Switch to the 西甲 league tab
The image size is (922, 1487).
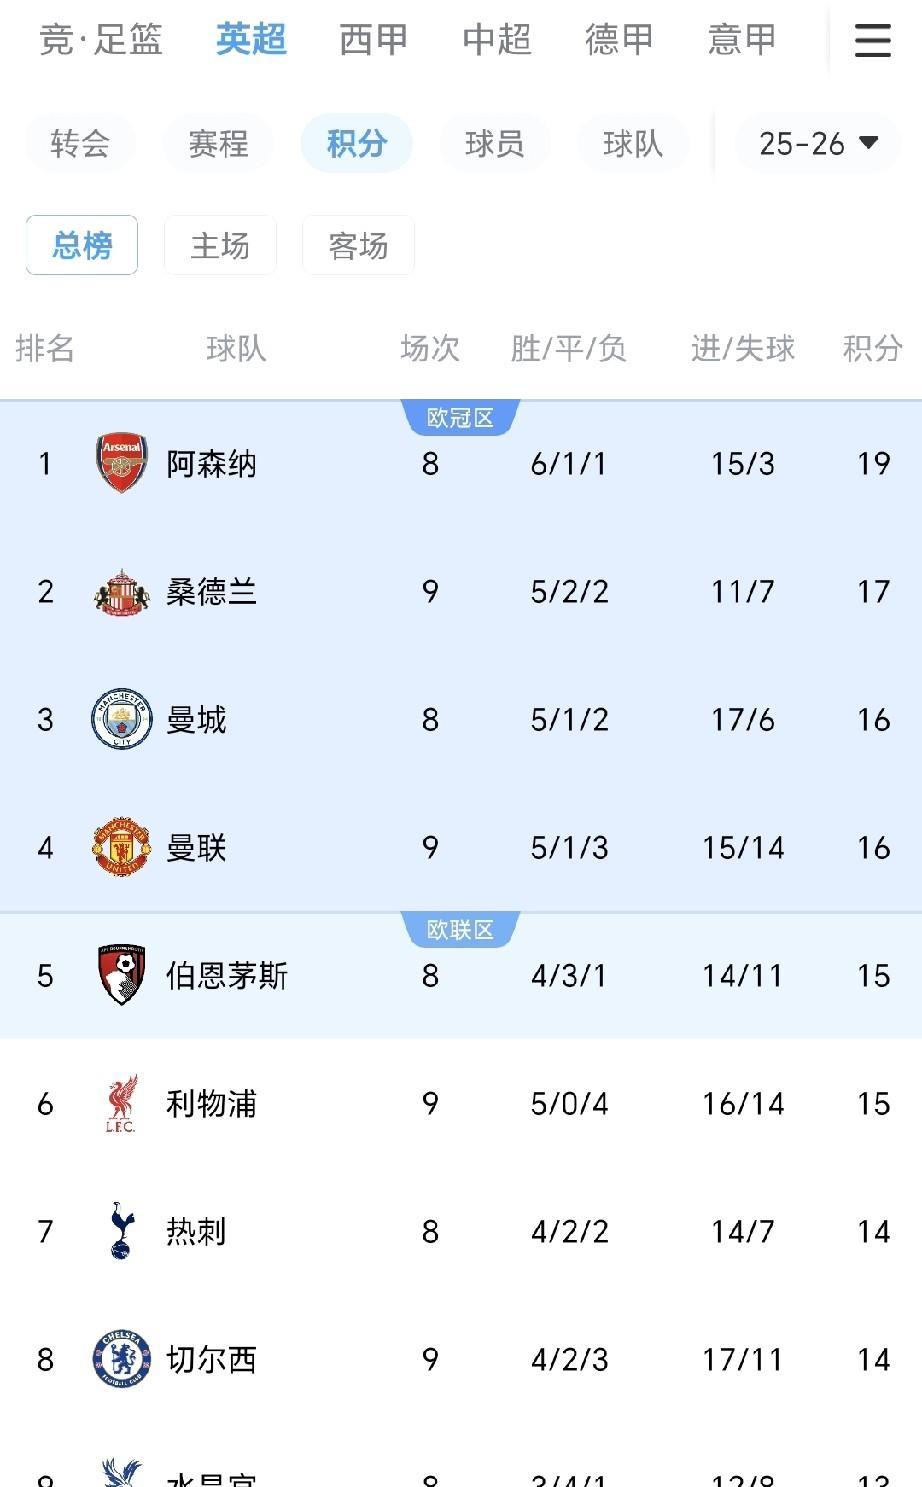coord(374,40)
